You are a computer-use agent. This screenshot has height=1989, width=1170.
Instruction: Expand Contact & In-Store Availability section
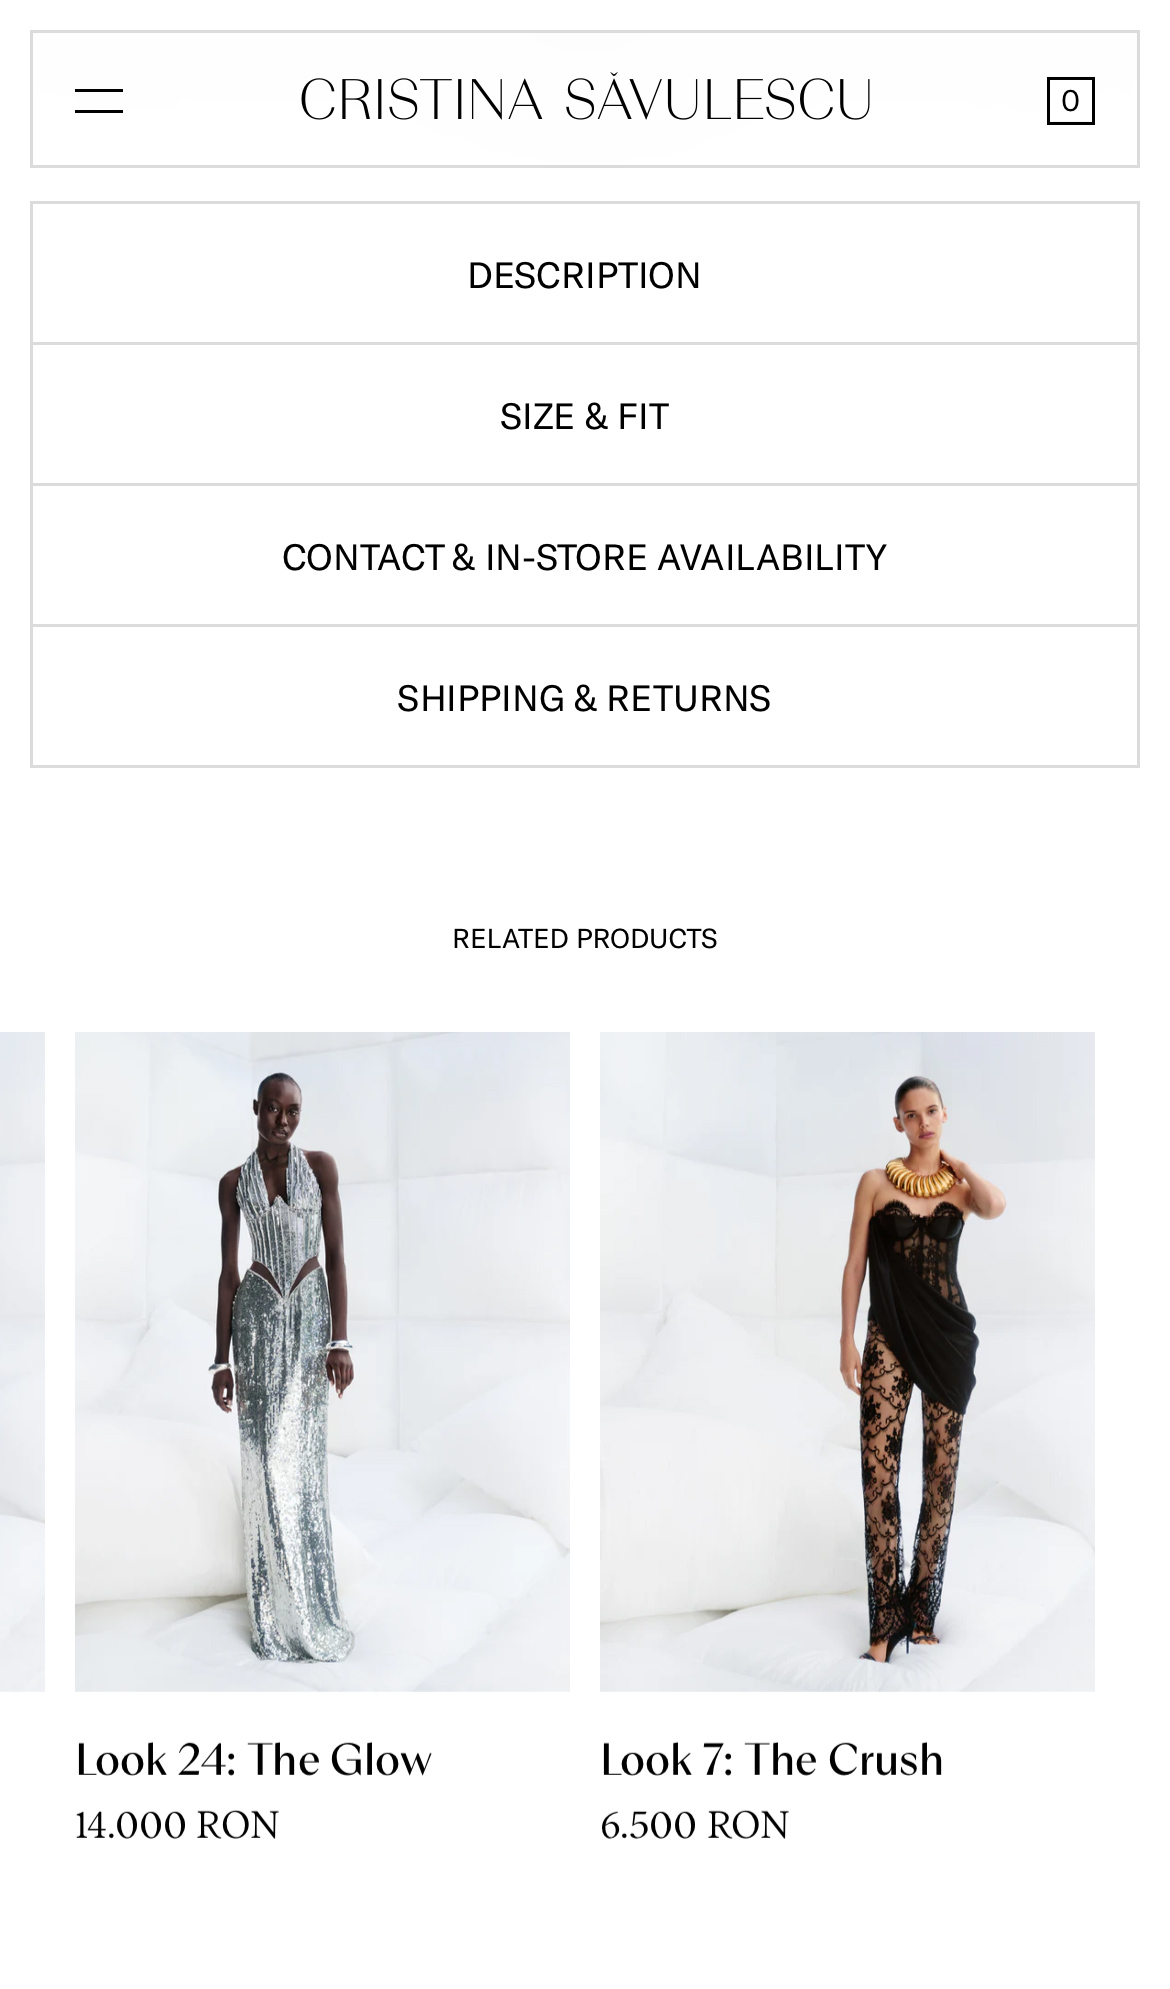click(585, 556)
